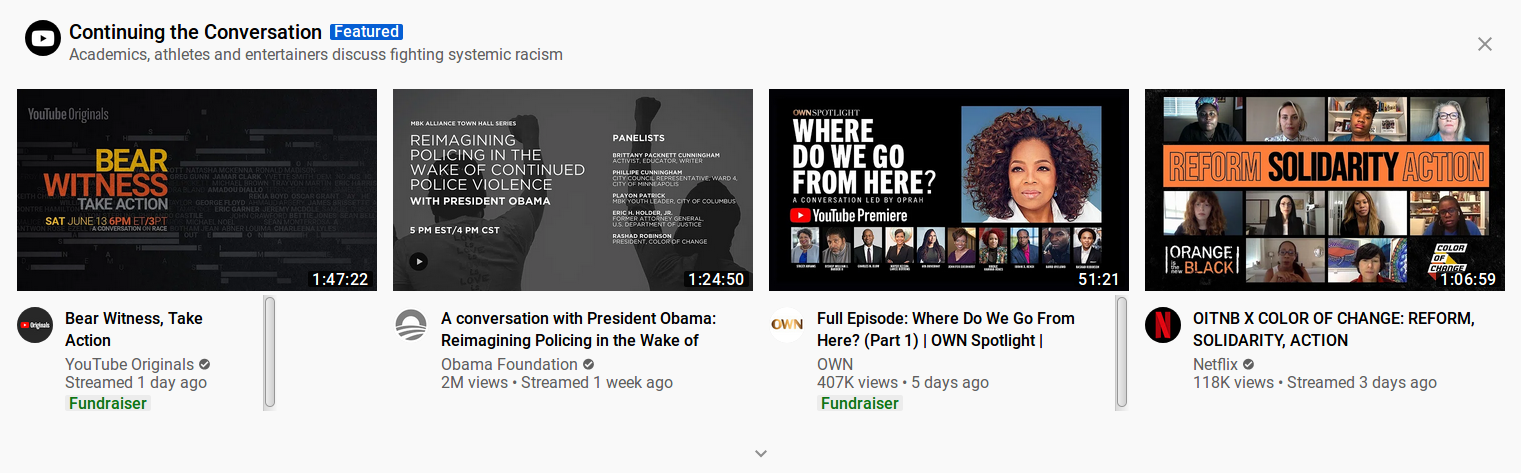Image resolution: width=1521 pixels, height=473 pixels.
Task: Open the conversation with President Obama title link
Action: click(x=579, y=329)
